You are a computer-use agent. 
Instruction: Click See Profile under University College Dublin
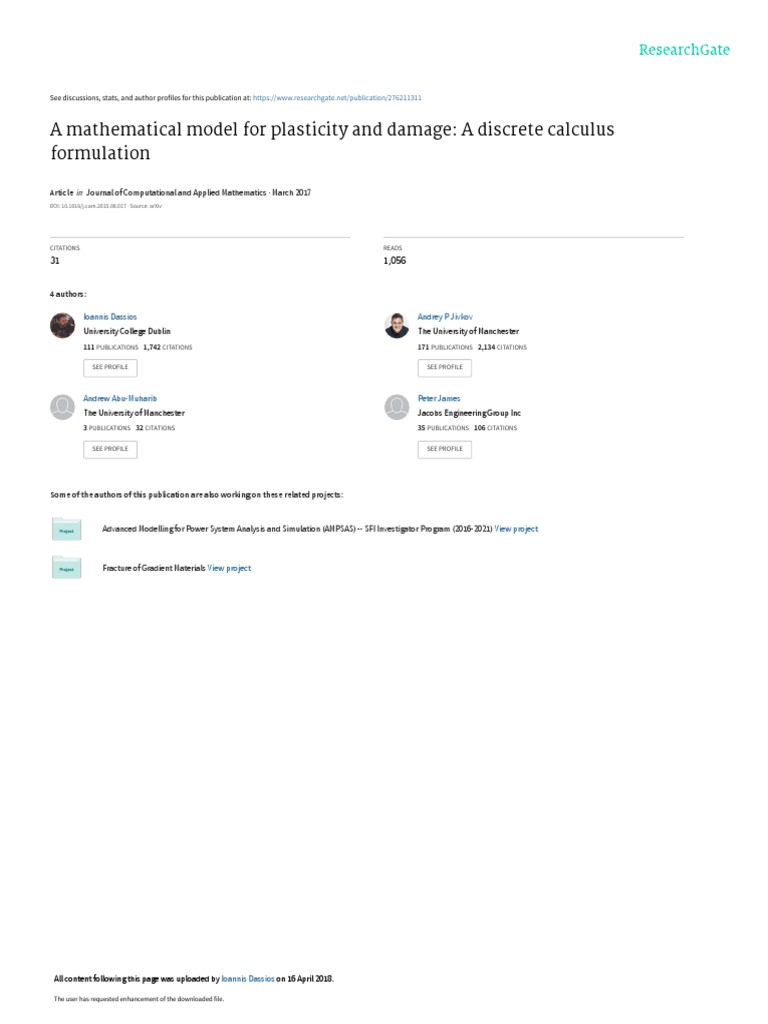(x=110, y=367)
